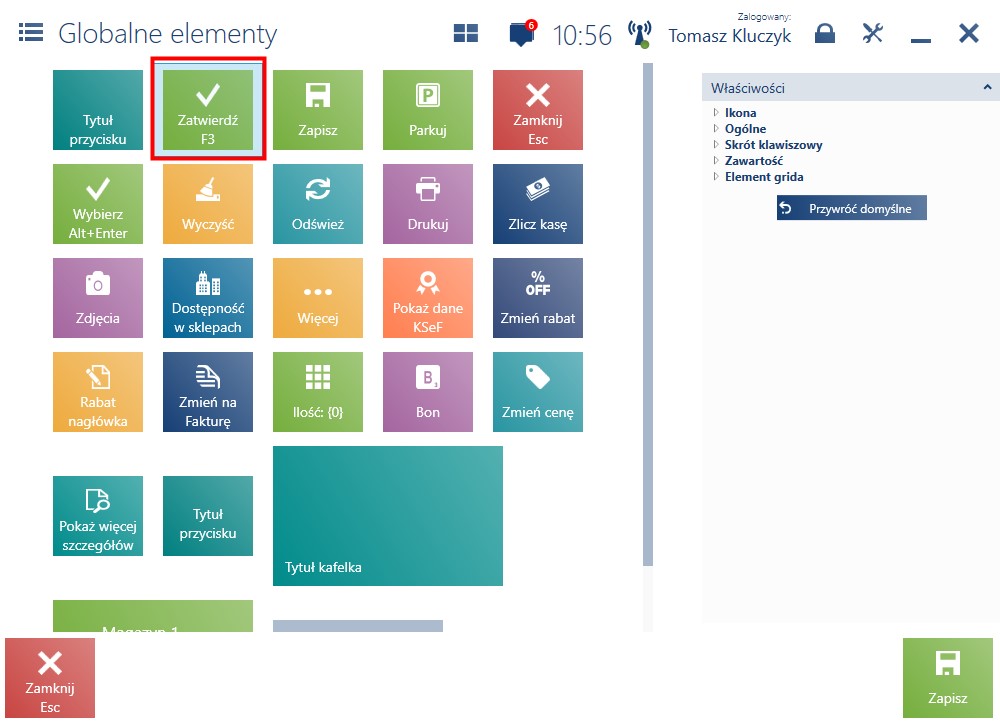The width and height of the screenshot is (1000, 726).
Task: Select the Zmień rabat percent-off tile
Action: click(x=538, y=298)
